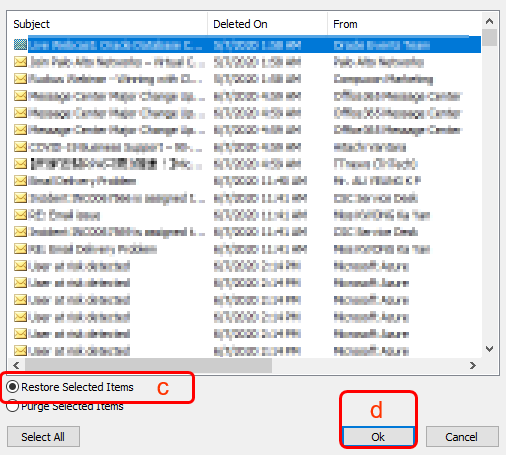Screen dimensions: 506x455
Task: Click the scroll down arrow of the list
Action: click(x=489, y=349)
